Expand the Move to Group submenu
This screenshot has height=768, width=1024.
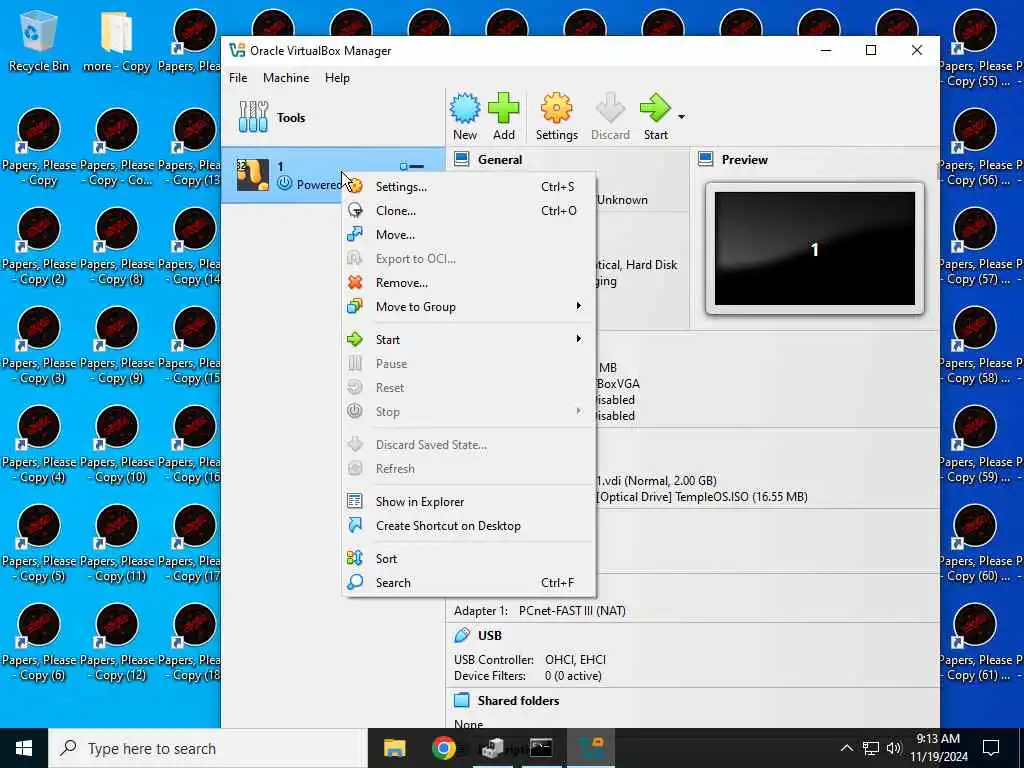469,307
